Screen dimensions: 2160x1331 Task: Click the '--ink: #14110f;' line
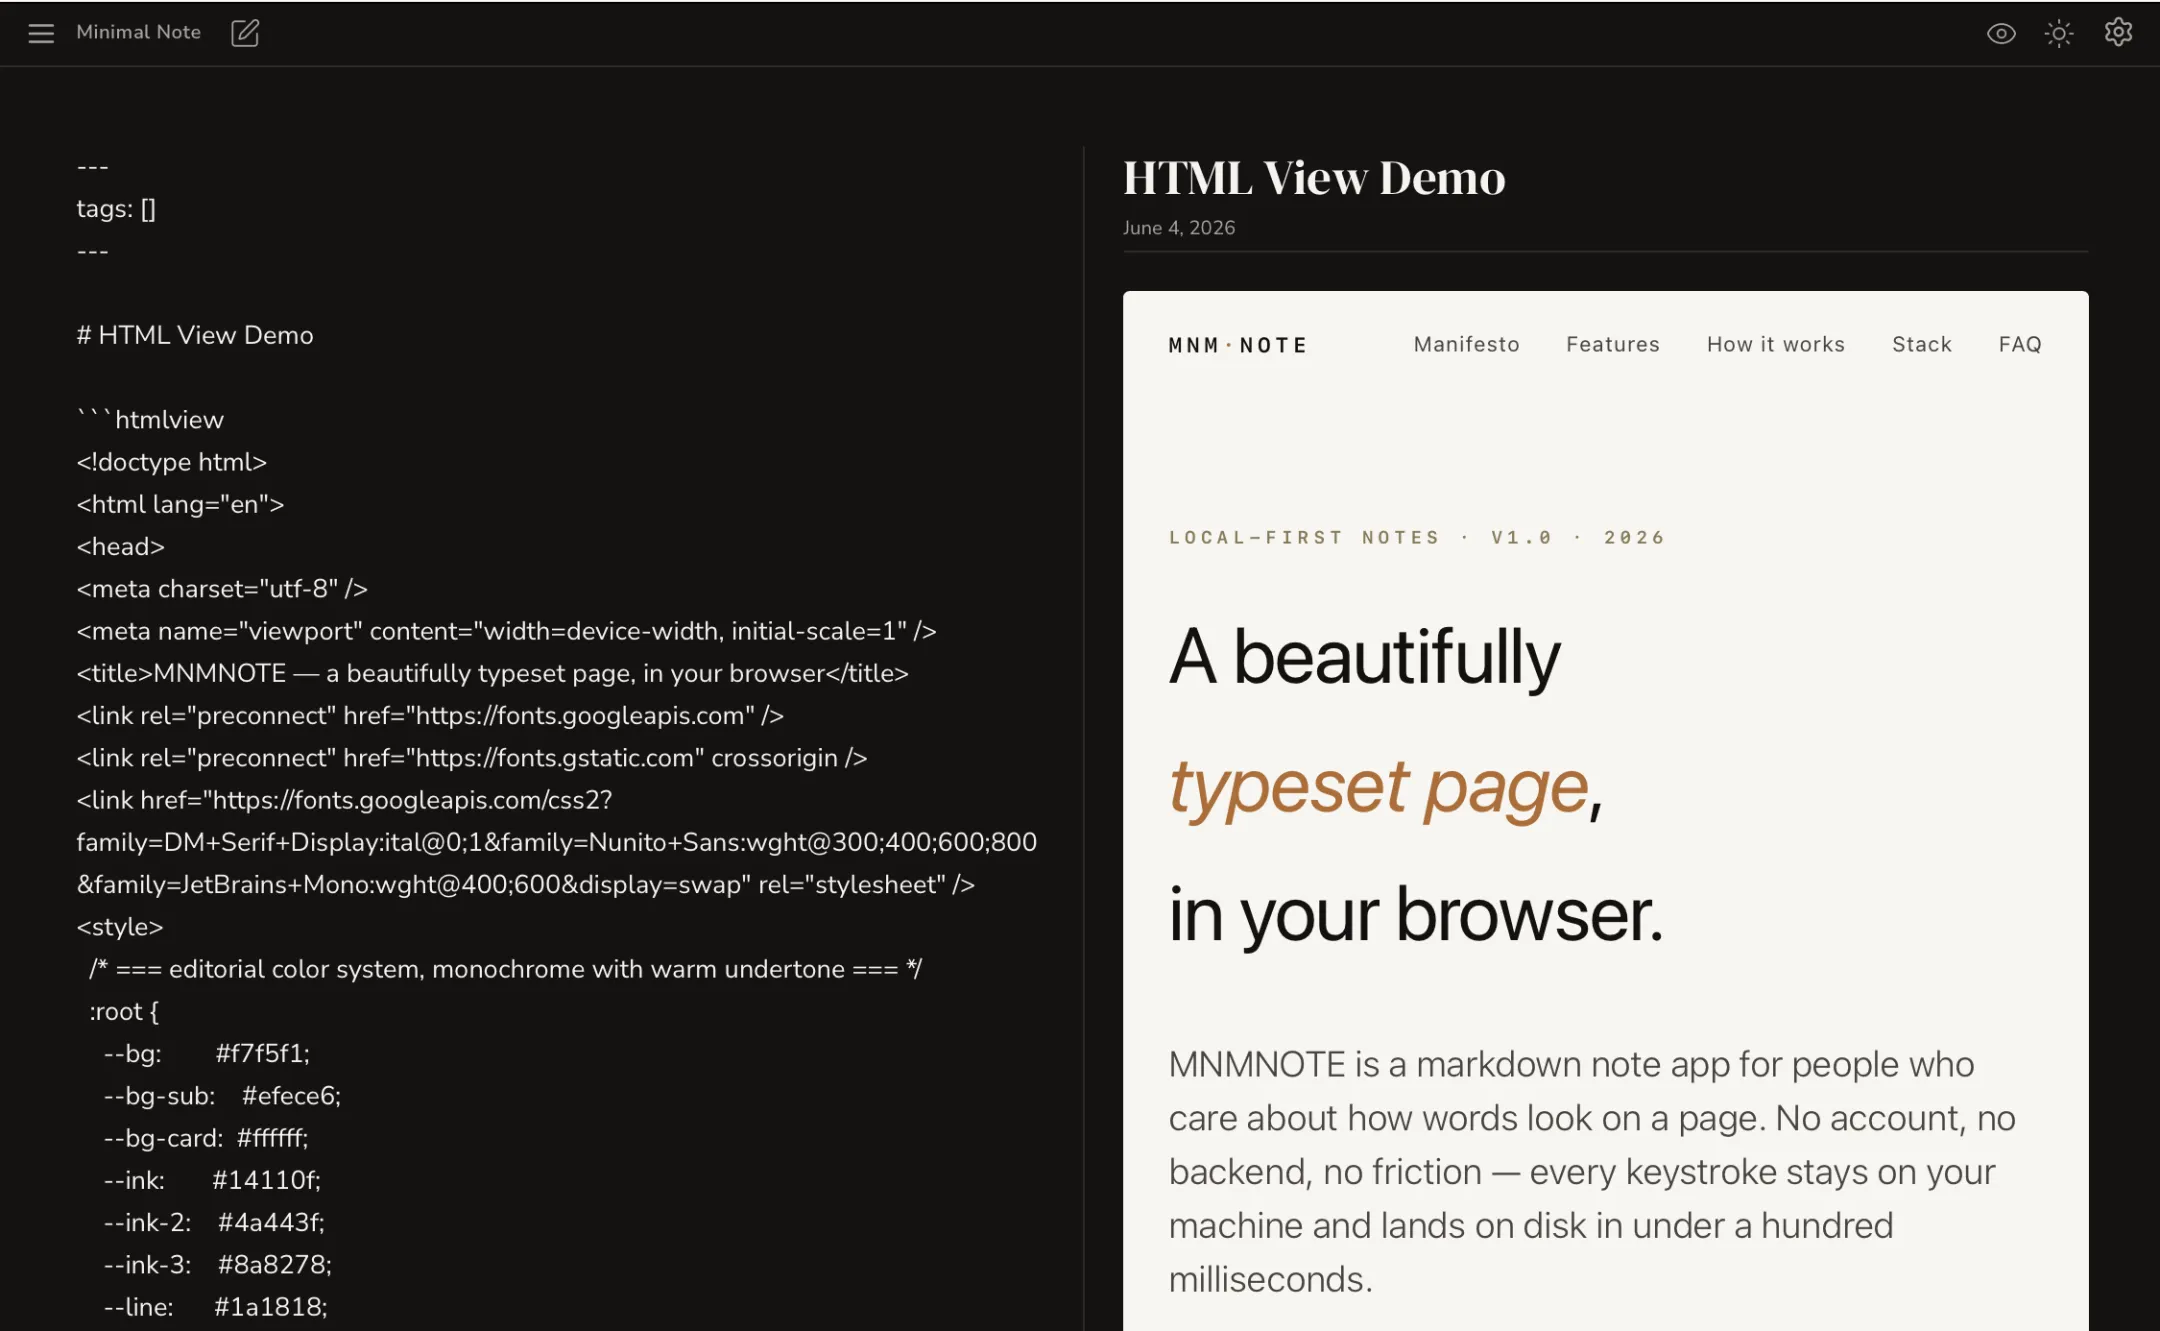pos(212,1180)
